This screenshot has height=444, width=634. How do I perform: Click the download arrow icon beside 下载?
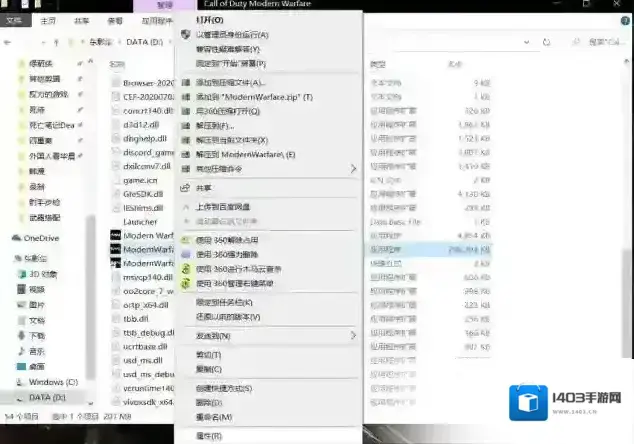click(21, 336)
